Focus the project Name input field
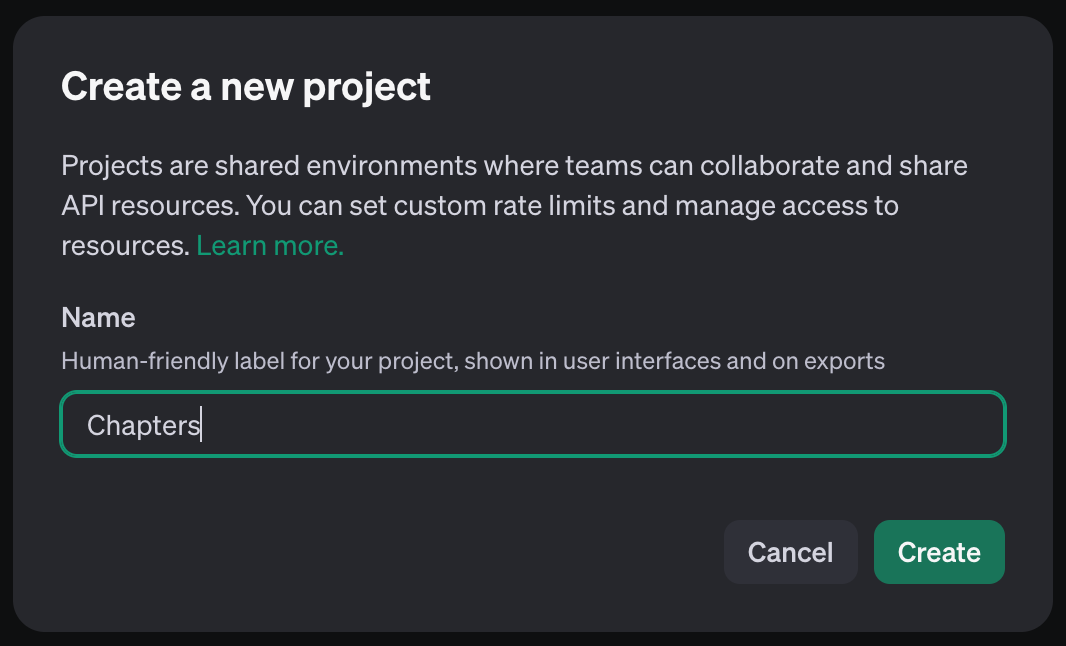 pyautogui.click(x=533, y=425)
